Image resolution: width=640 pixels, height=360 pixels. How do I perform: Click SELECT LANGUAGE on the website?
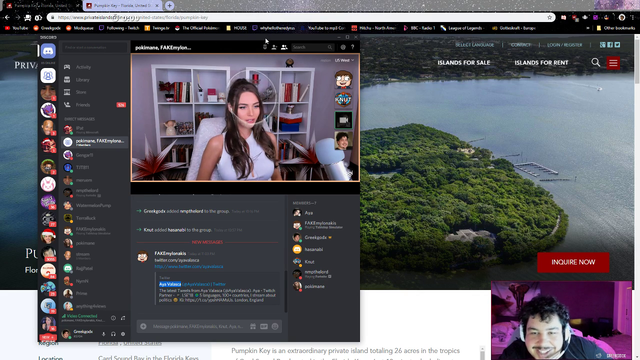coord(474,45)
